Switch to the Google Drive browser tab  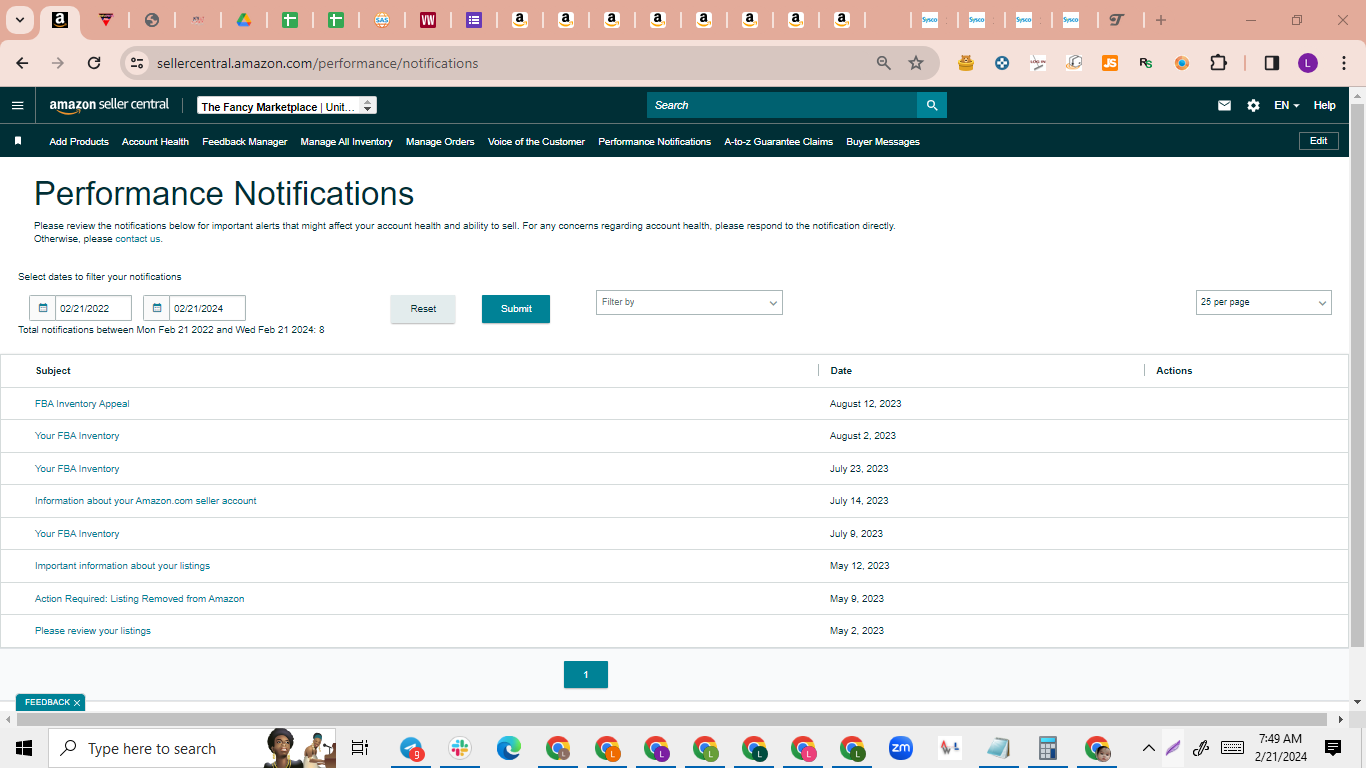(243, 20)
